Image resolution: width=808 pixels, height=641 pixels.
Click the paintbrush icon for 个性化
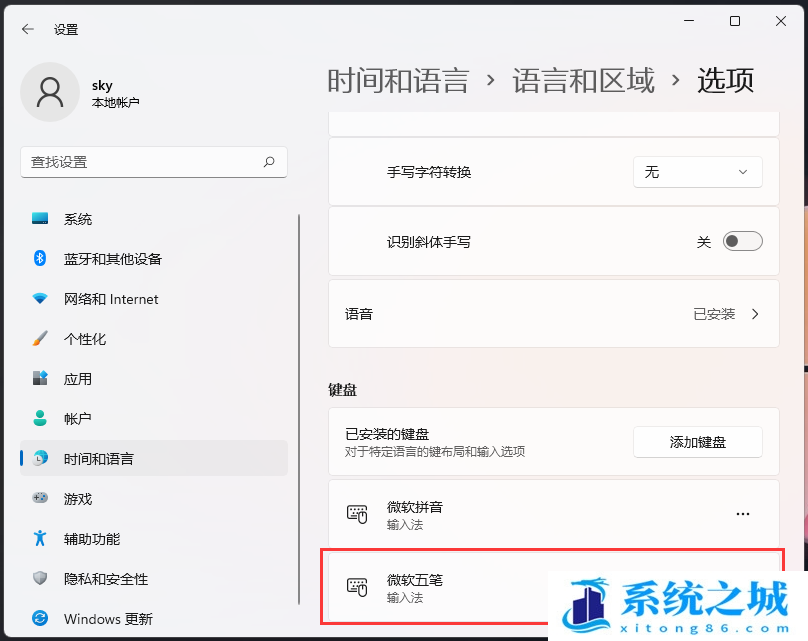[40, 339]
